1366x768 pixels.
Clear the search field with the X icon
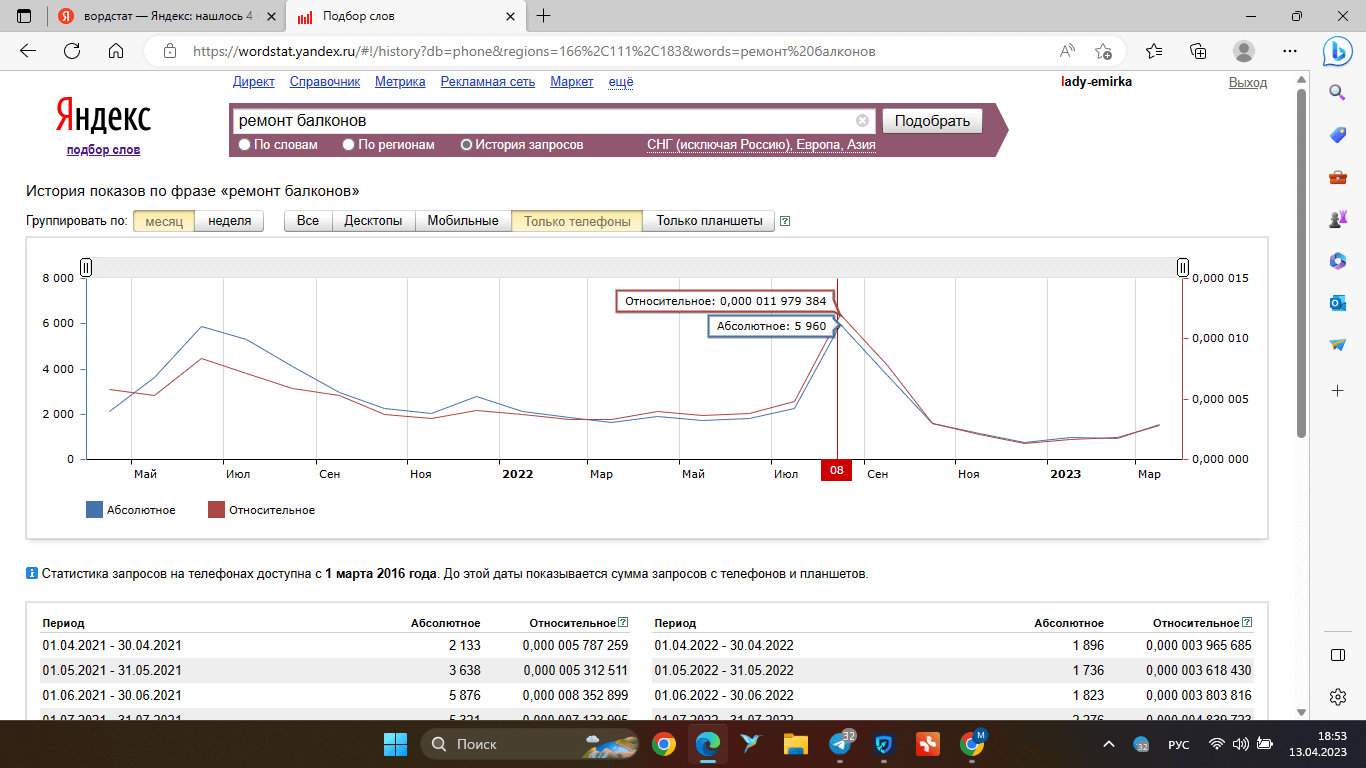coord(862,121)
